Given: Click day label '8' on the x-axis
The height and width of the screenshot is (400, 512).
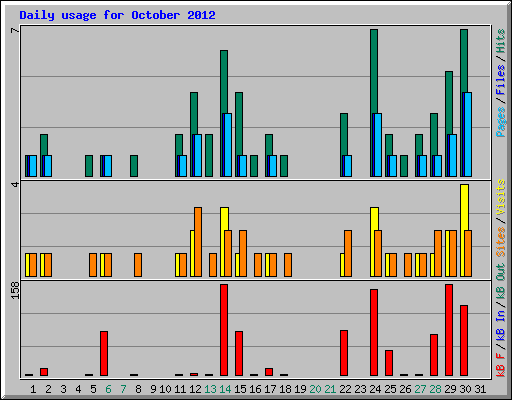Looking at the screenshot, I should tap(138, 389).
